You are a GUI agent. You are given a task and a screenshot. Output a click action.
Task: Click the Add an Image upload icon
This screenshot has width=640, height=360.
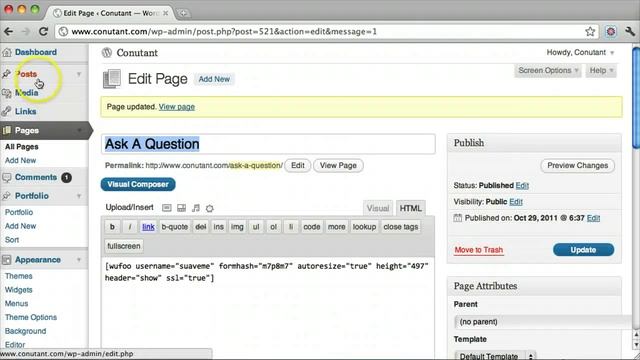click(x=167, y=208)
